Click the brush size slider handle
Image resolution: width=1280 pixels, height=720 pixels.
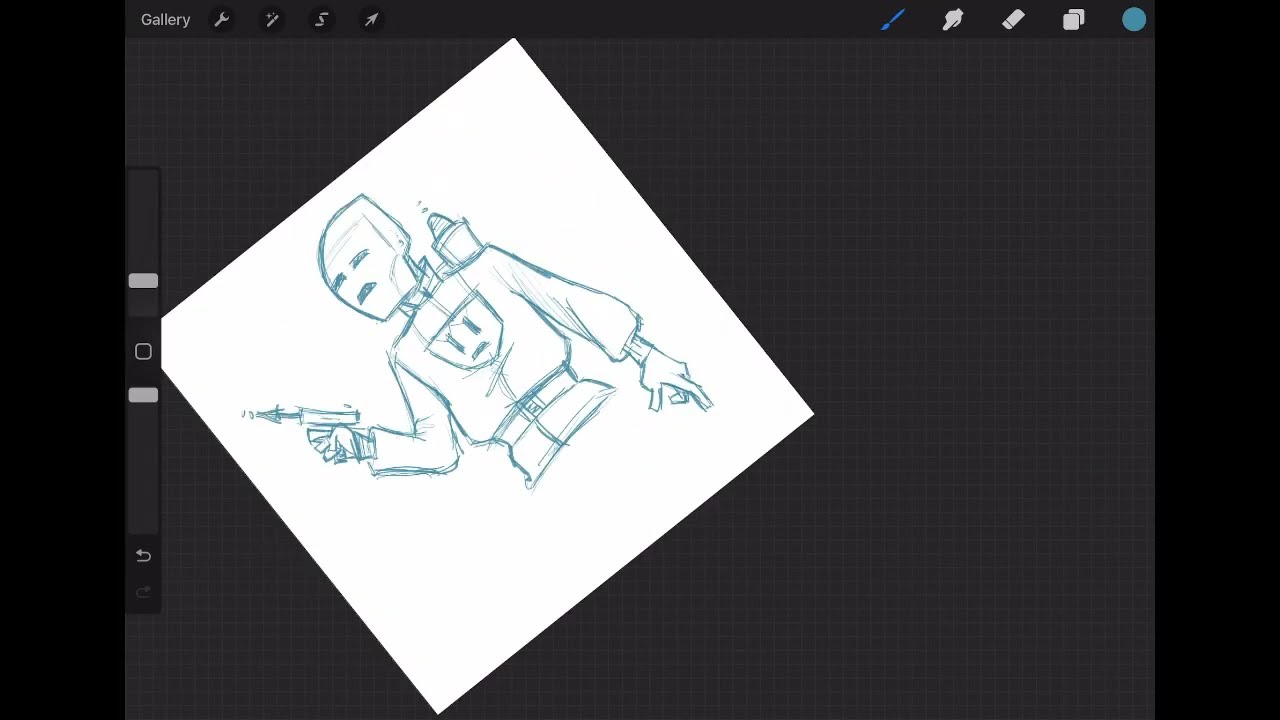pos(143,282)
